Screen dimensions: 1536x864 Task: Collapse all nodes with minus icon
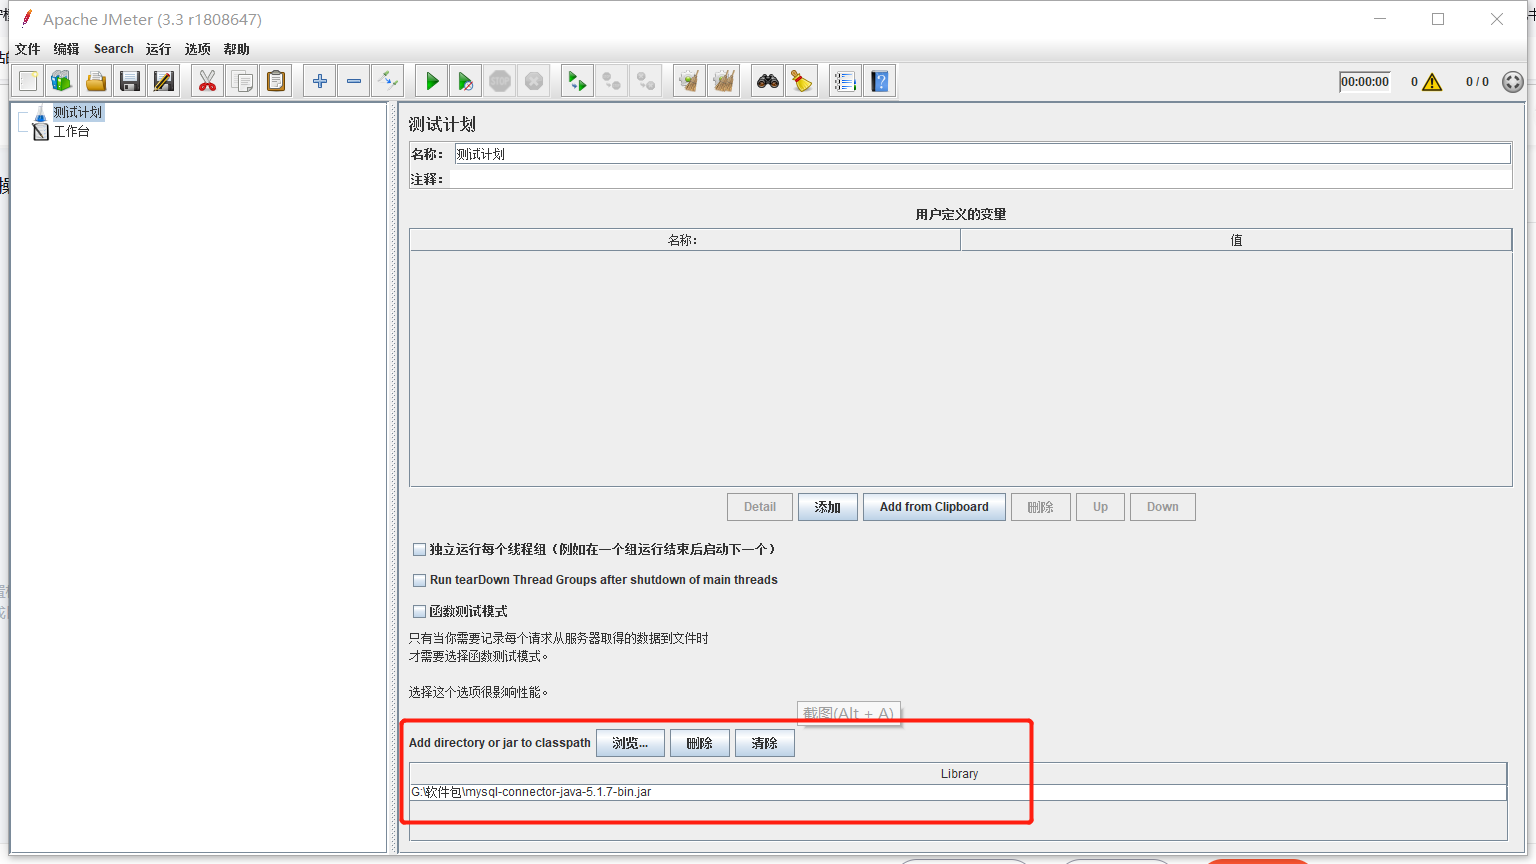(x=354, y=81)
